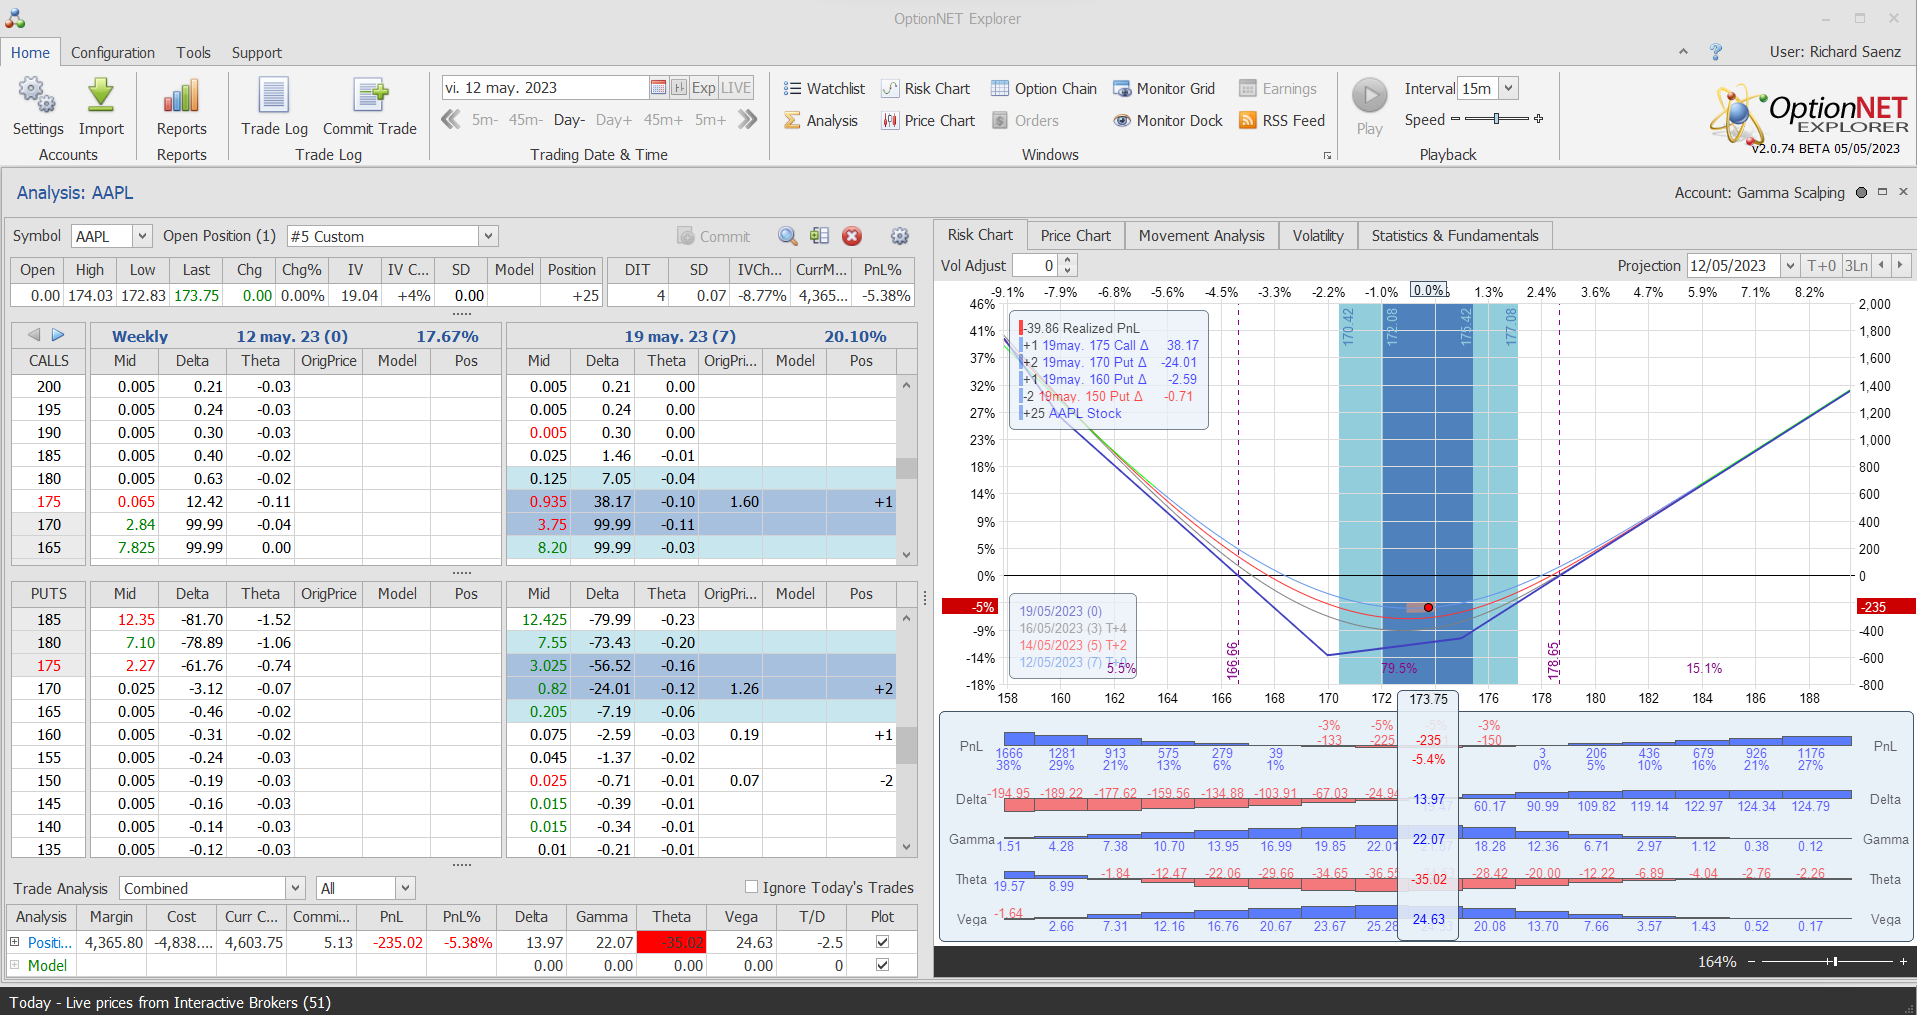Open the All filter dropdown
Screen dimensions: 1917x1015
pos(405,888)
